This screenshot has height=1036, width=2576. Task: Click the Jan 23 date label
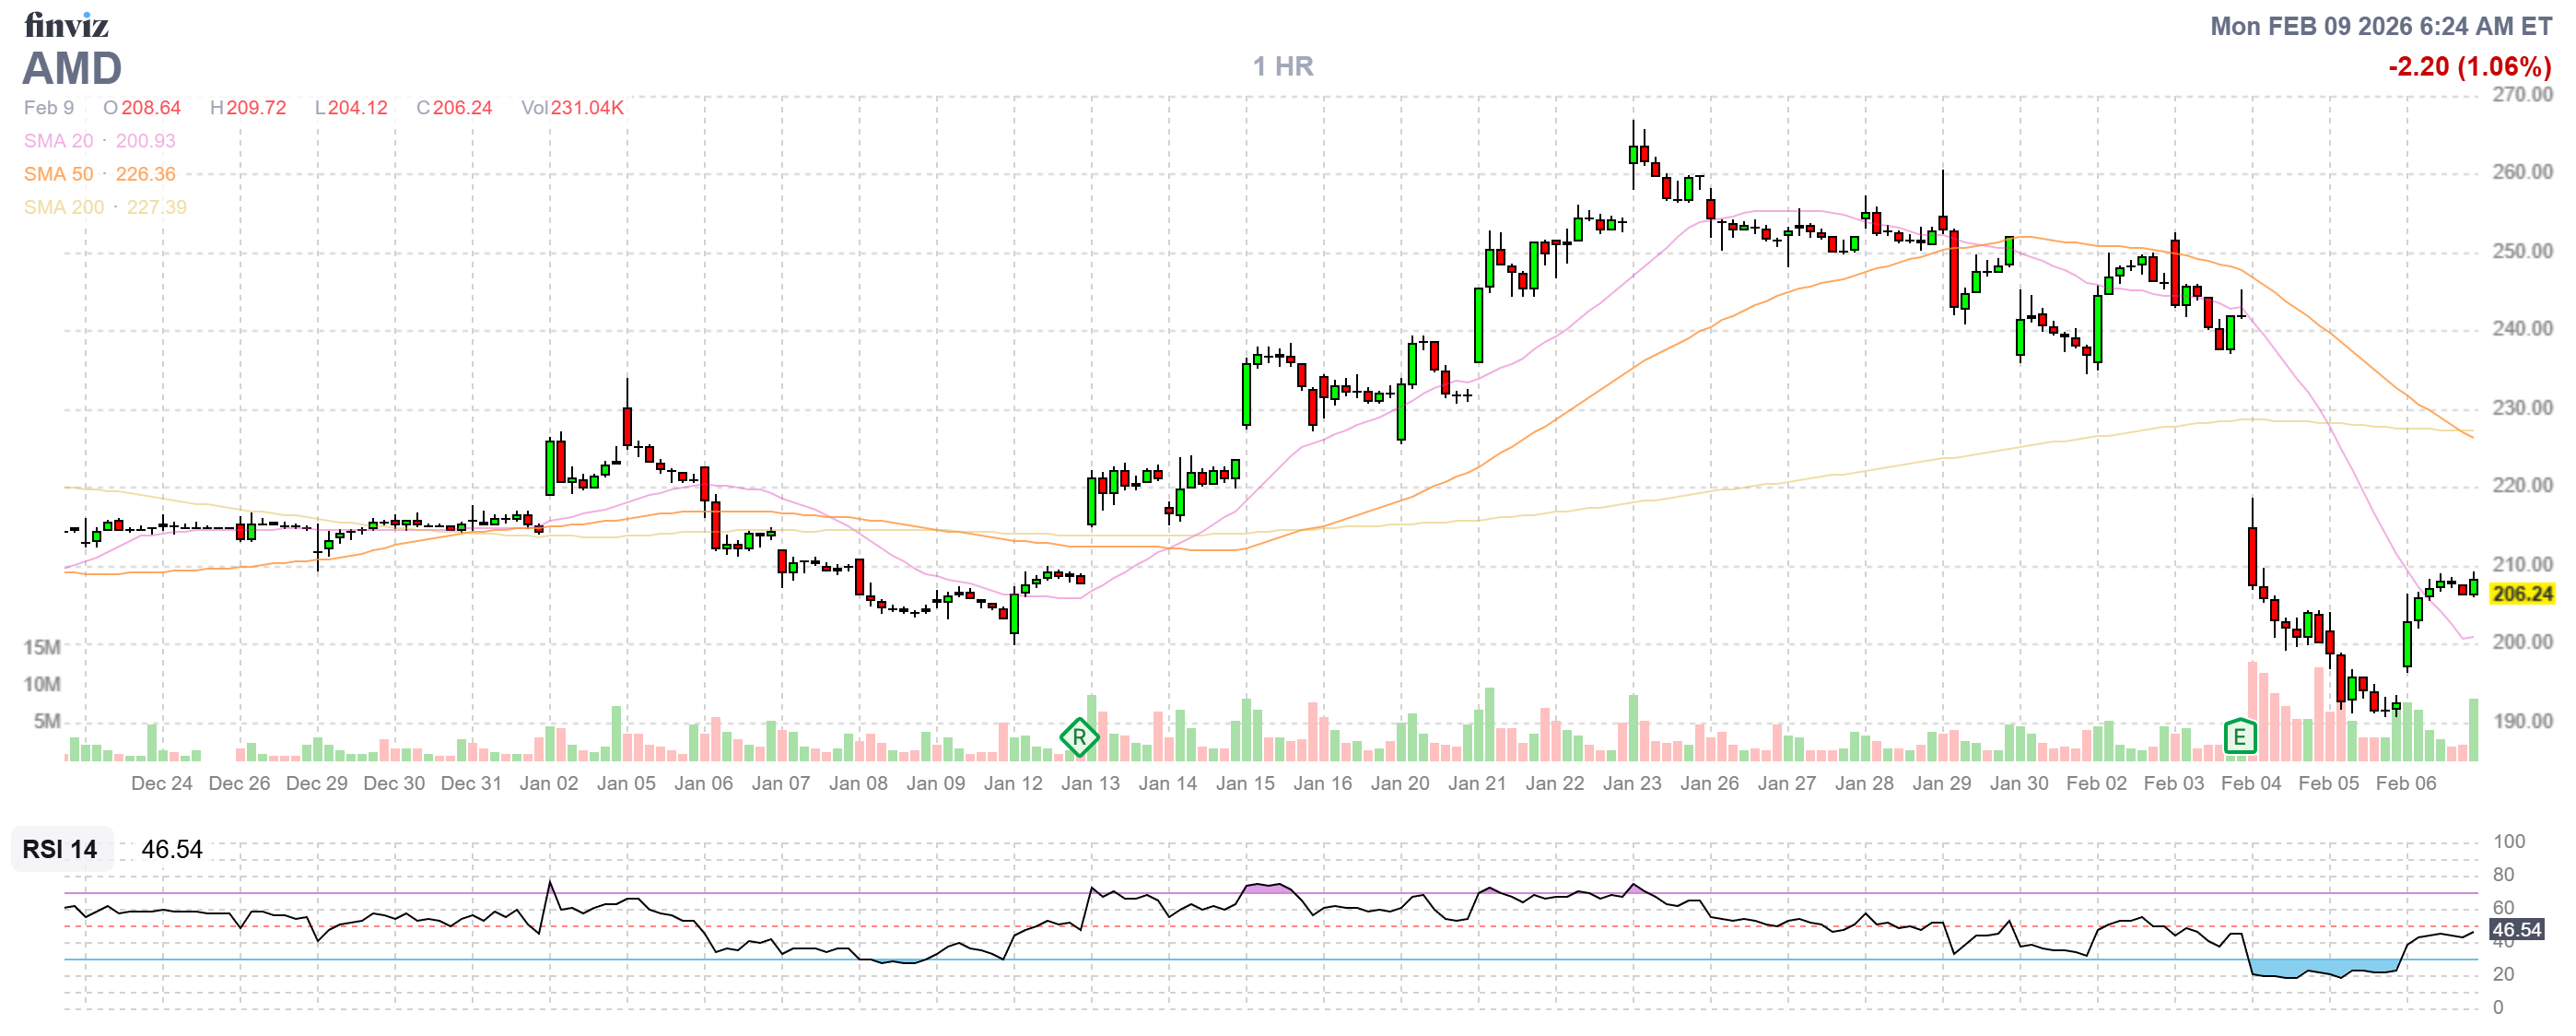(1632, 783)
